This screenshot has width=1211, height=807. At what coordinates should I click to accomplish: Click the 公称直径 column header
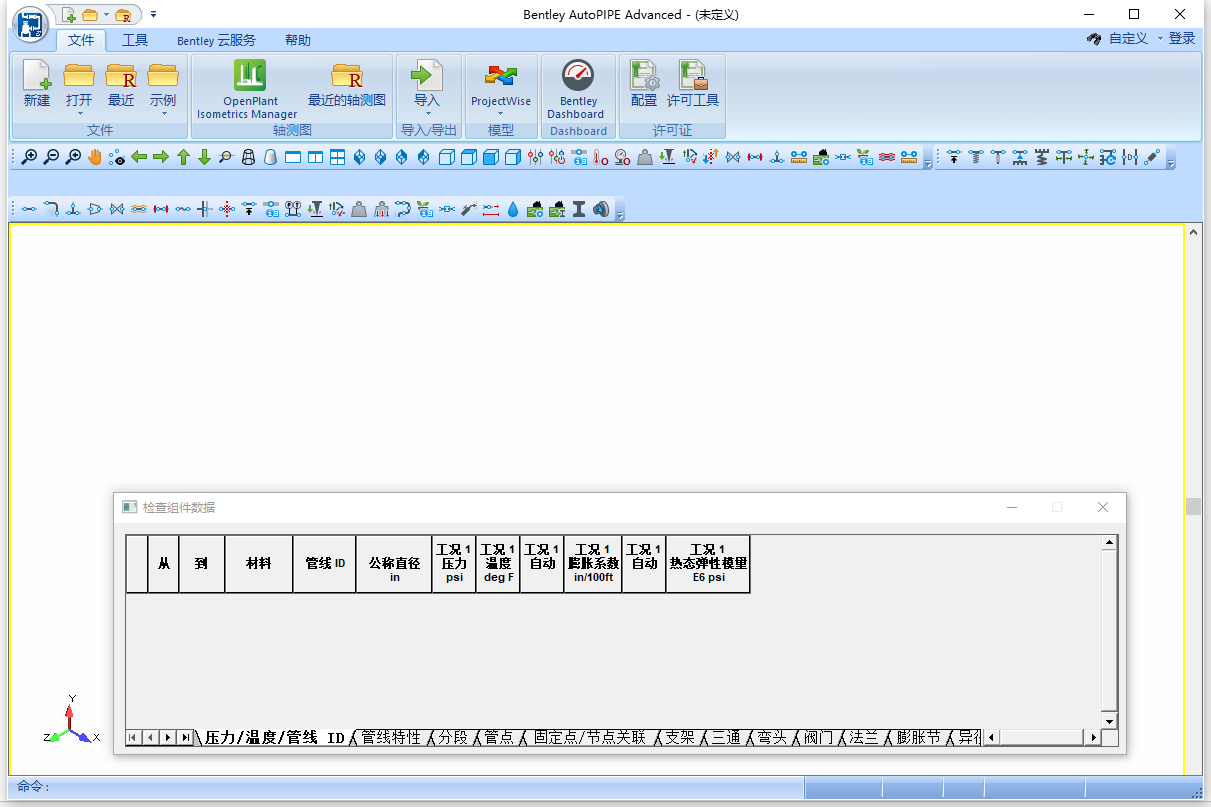[x=394, y=564]
